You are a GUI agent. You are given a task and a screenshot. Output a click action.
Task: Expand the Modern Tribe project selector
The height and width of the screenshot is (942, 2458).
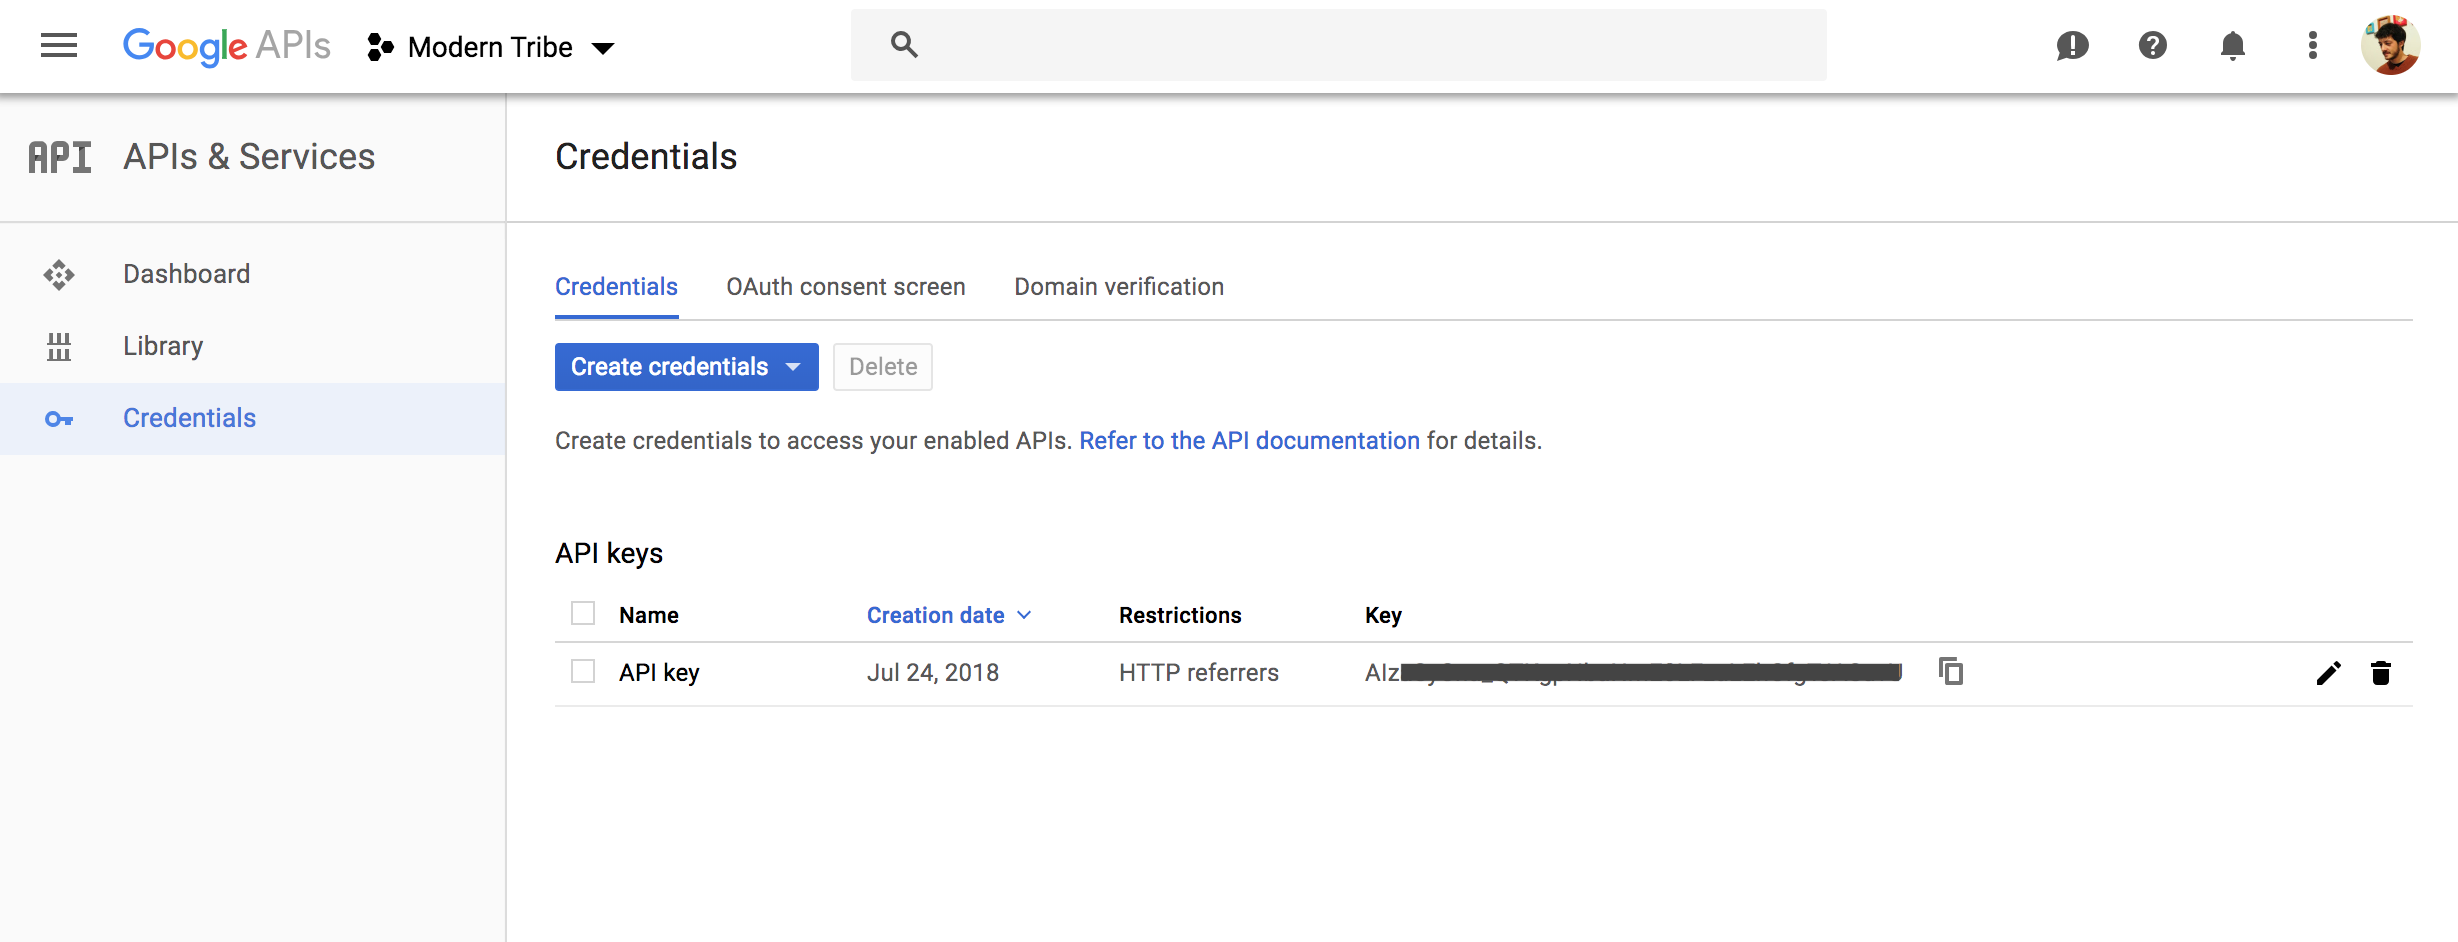[491, 48]
